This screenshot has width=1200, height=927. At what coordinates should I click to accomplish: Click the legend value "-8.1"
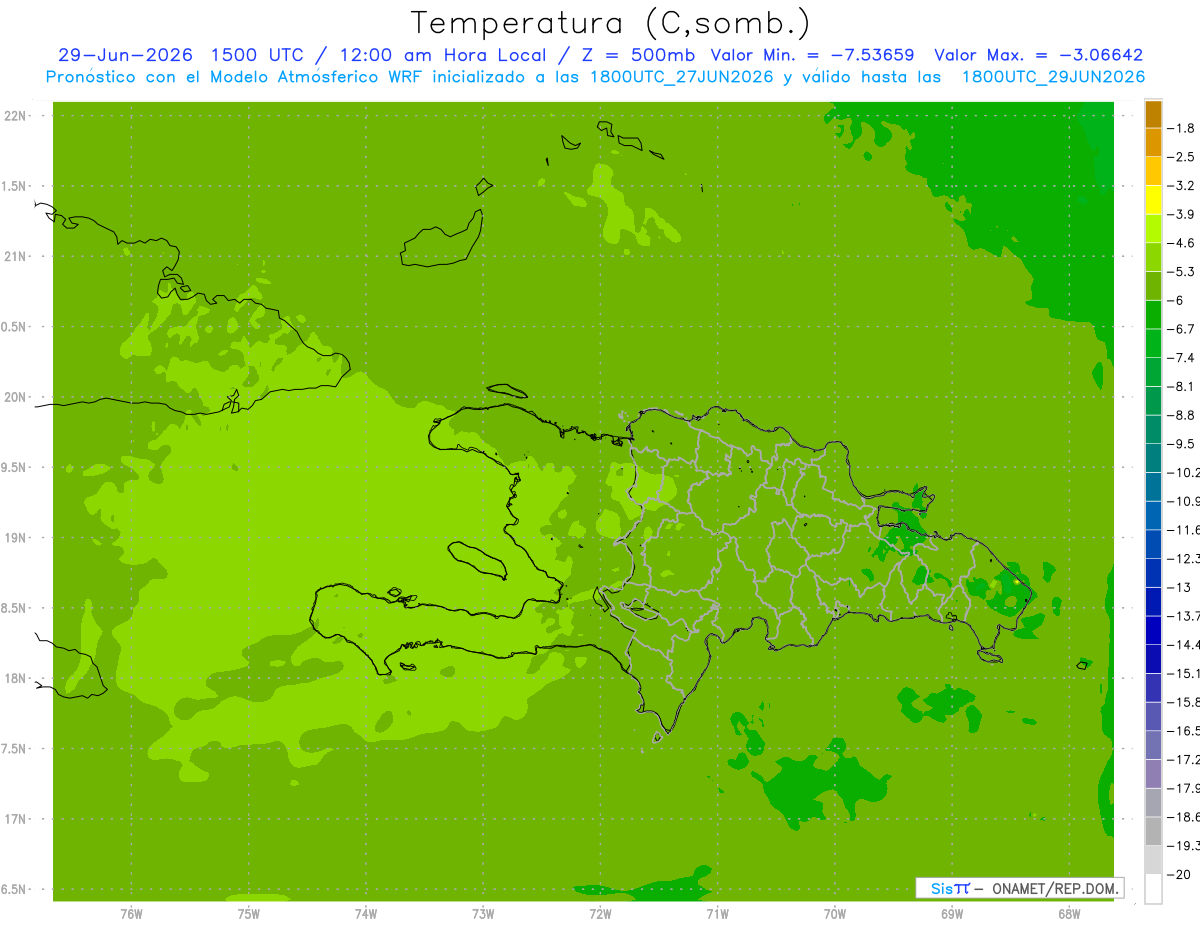point(1182,386)
